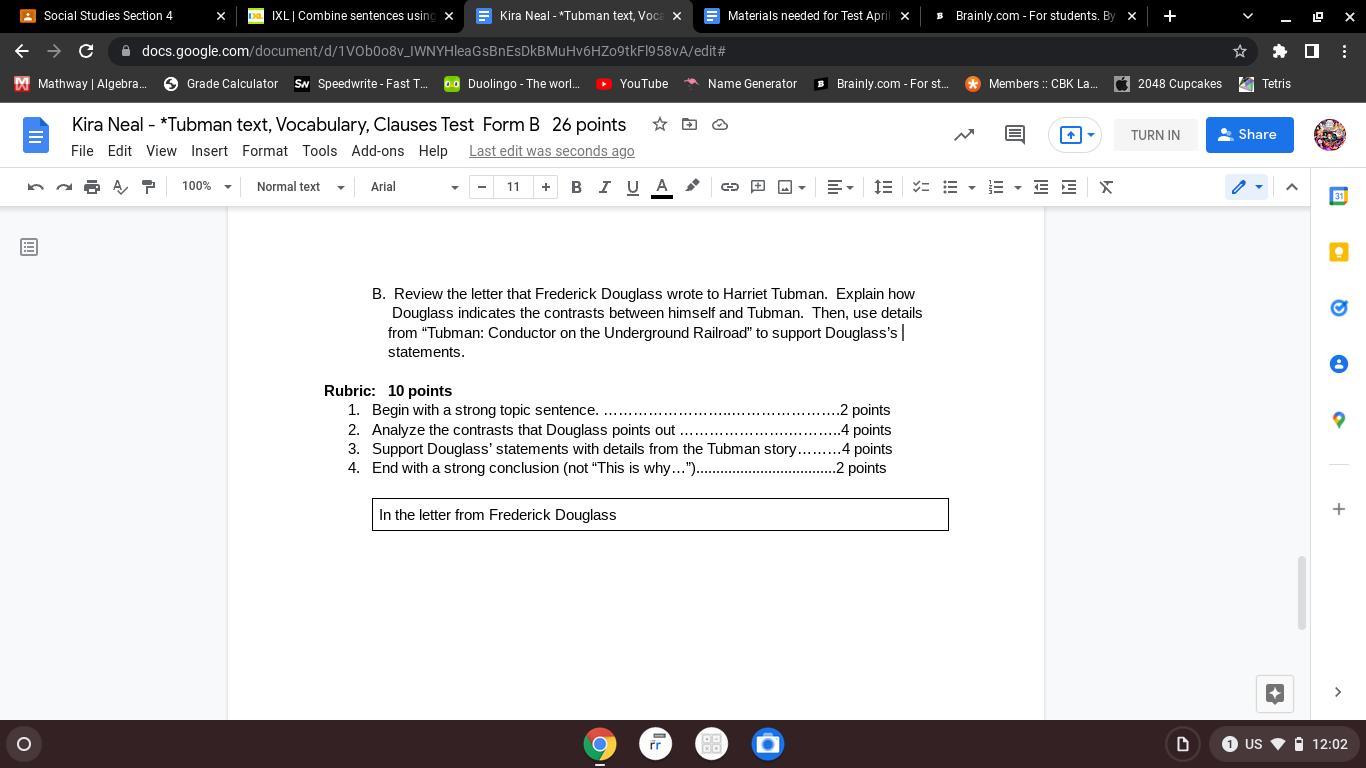
Task: Decrease the paragraph indent
Action: (1041, 187)
